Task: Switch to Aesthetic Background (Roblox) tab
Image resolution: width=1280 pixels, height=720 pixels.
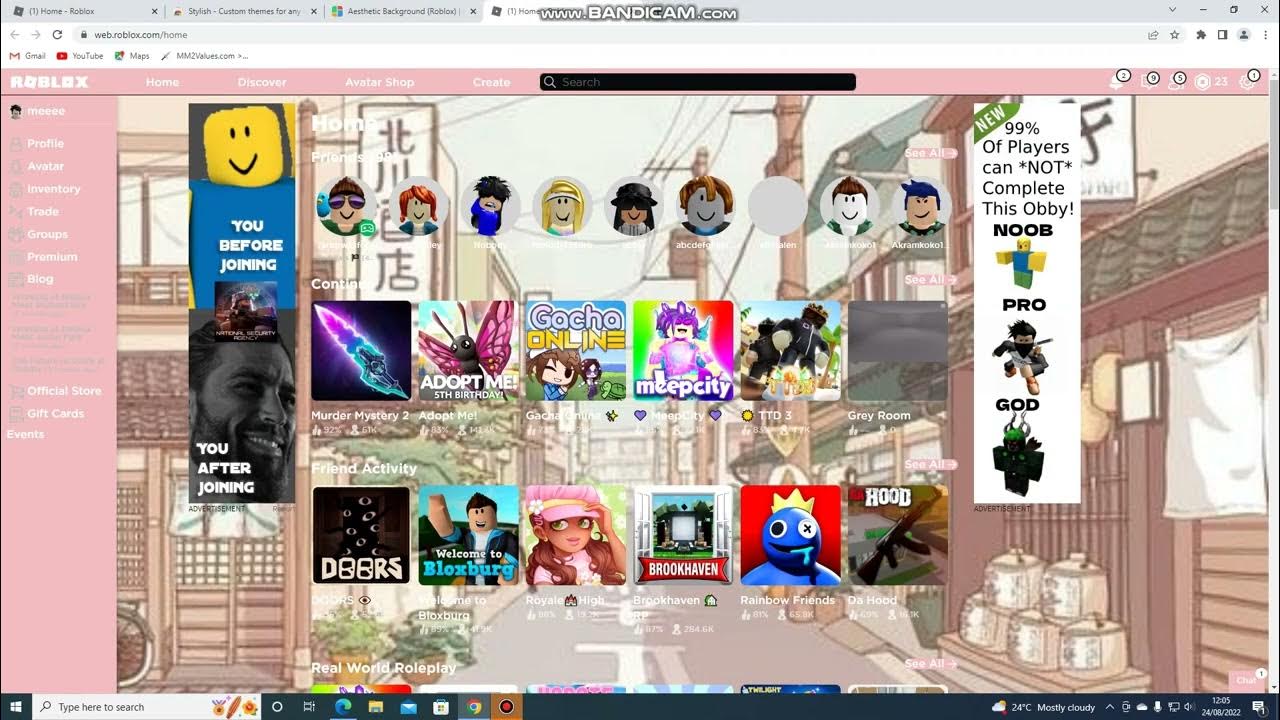Action: [402, 11]
